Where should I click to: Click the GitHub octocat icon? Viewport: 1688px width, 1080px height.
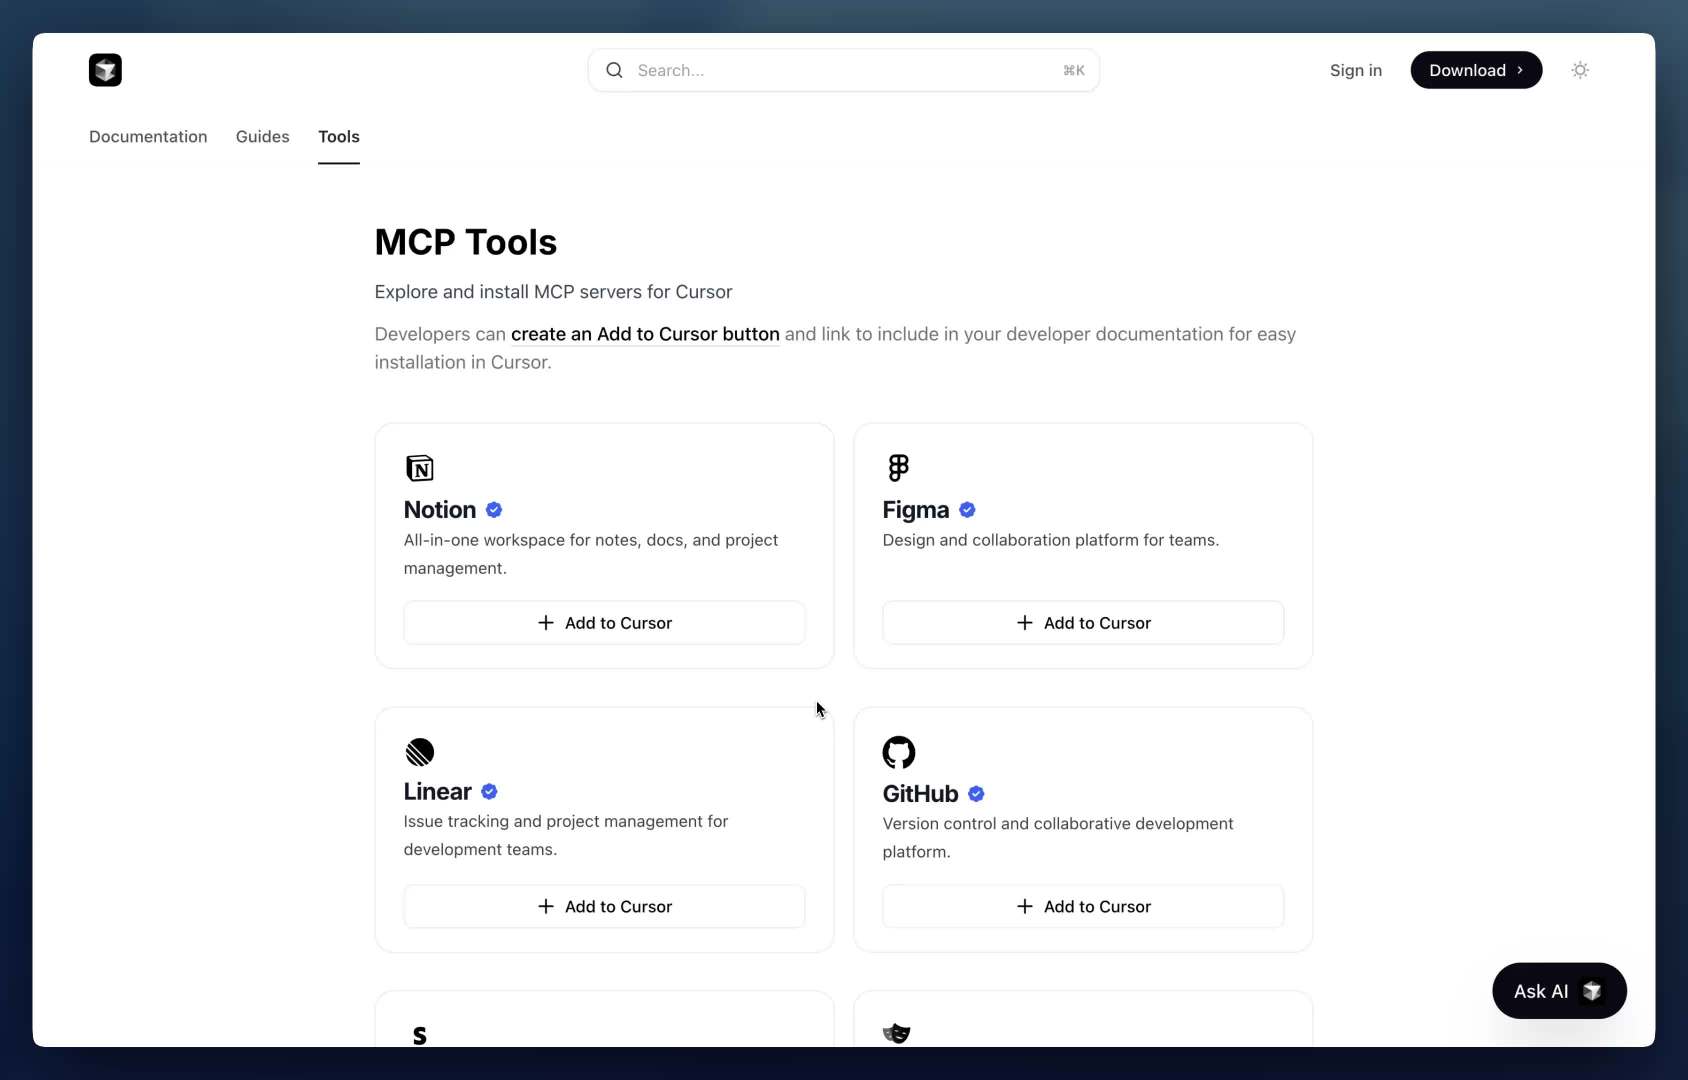pos(898,752)
